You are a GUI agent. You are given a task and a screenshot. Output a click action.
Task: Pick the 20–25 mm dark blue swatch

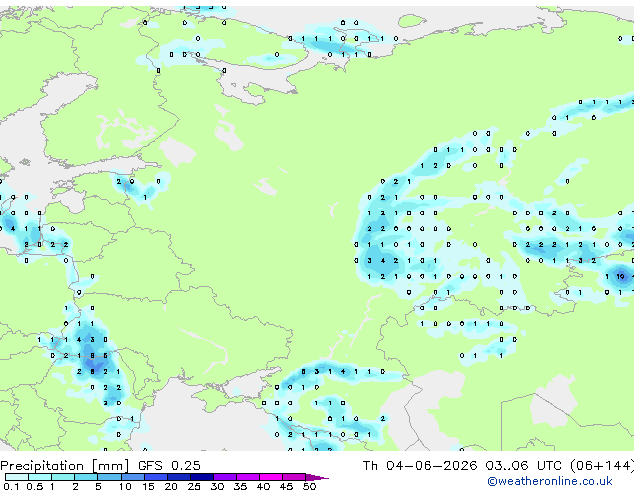point(178,477)
